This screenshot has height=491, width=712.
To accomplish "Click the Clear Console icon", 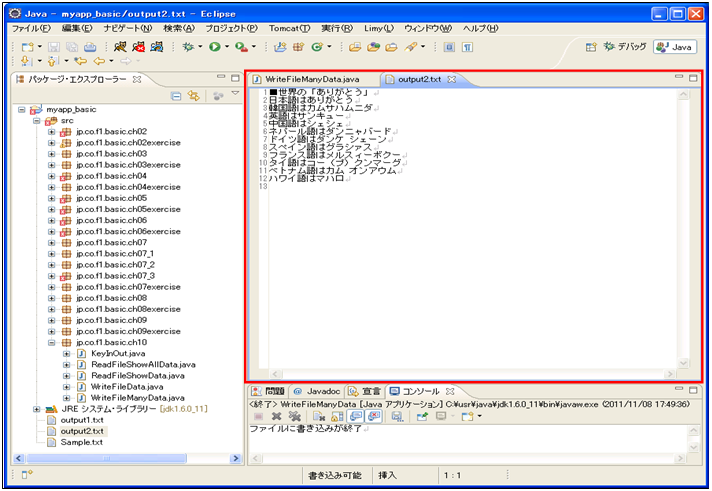I will coord(318,416).
